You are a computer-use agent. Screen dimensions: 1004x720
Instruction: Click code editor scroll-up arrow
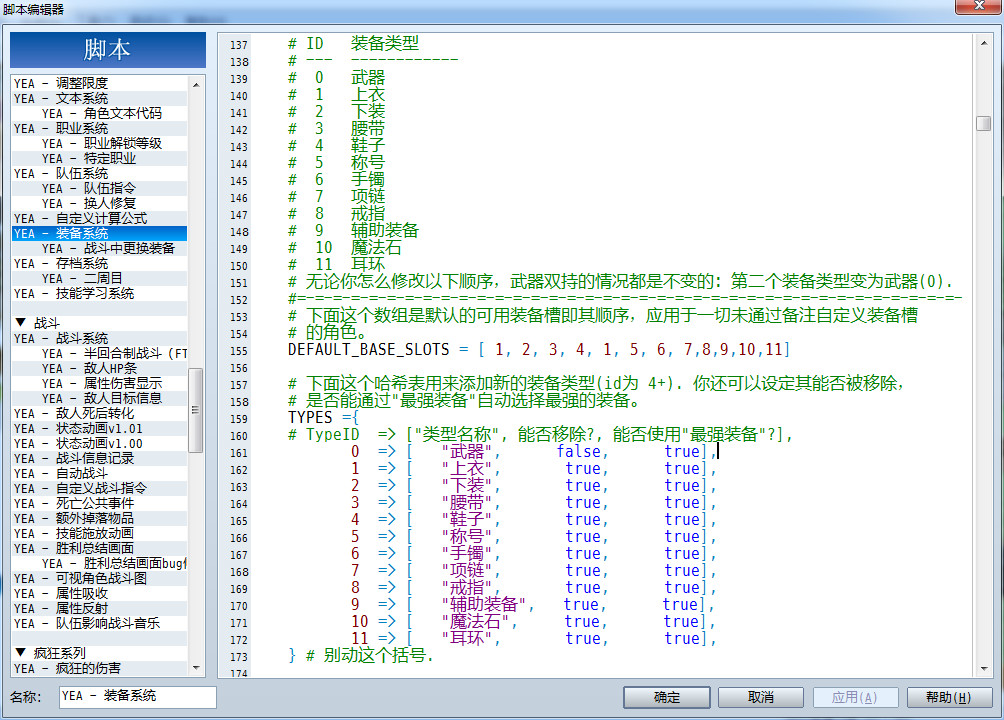pos(984,43)
